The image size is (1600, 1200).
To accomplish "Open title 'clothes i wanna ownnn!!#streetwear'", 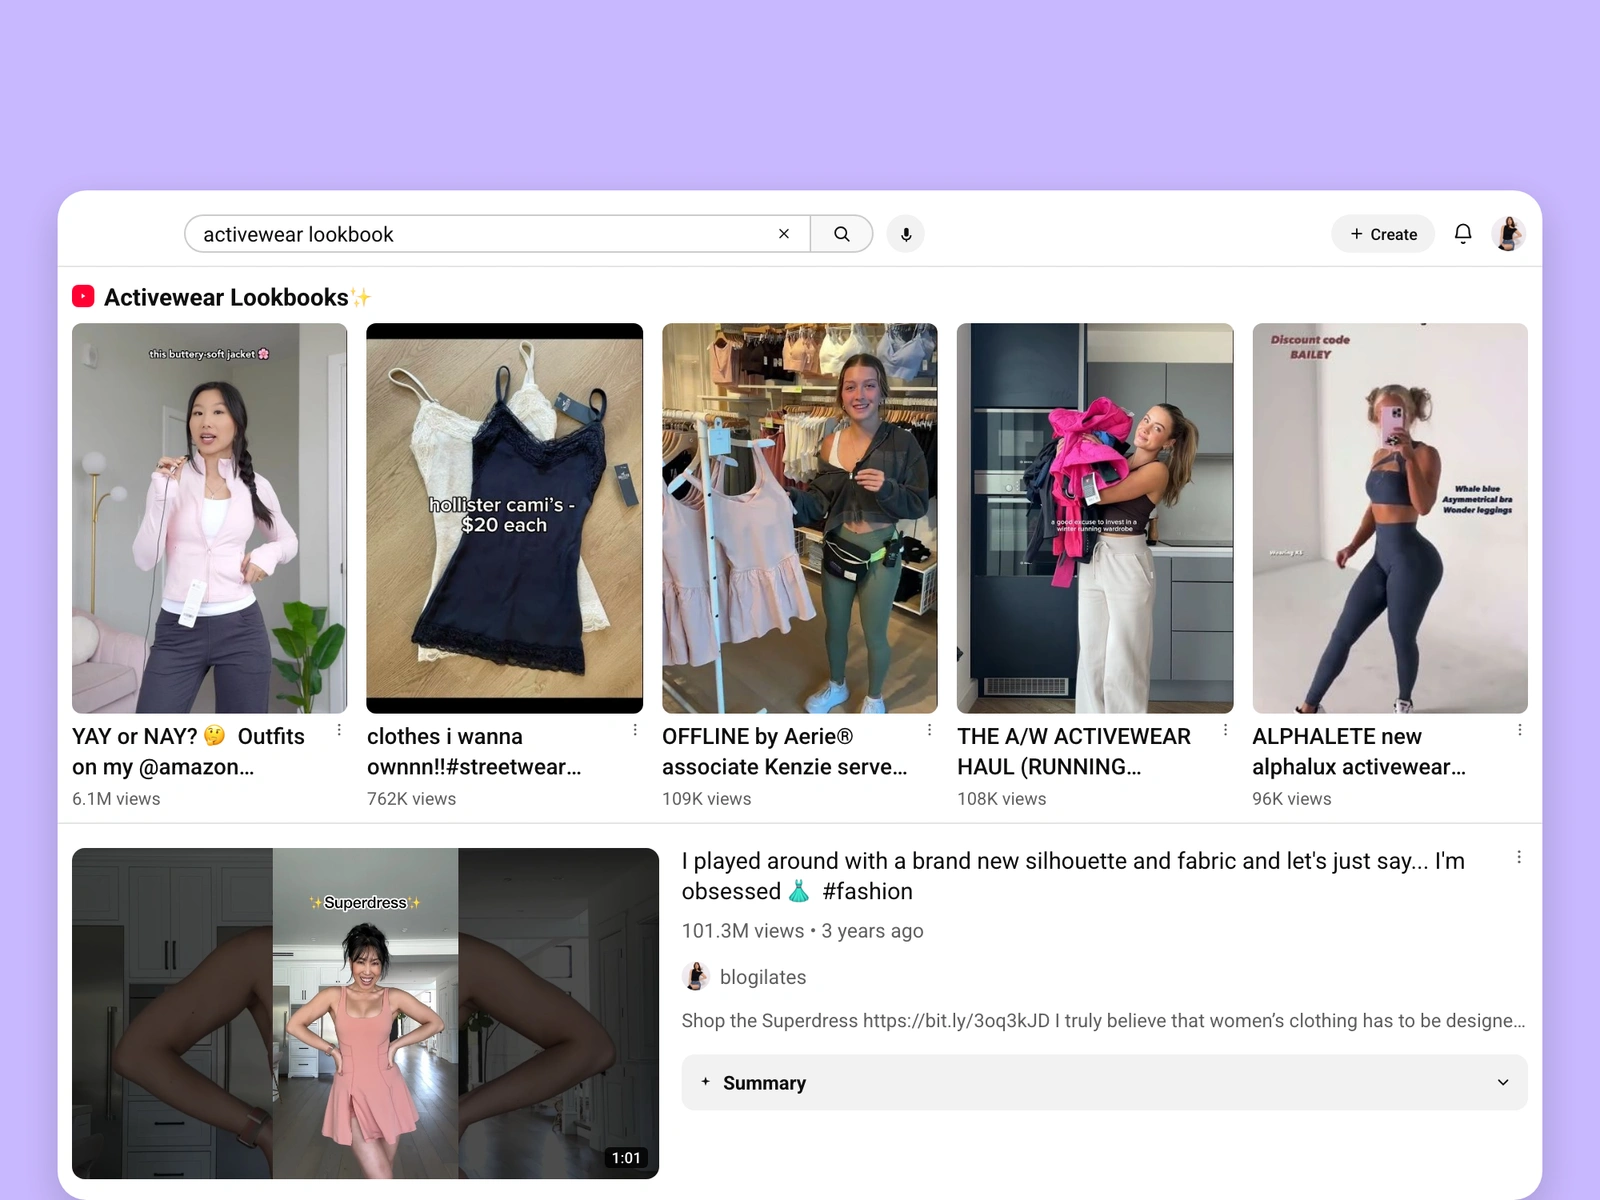I will click(x=474, y=751).
